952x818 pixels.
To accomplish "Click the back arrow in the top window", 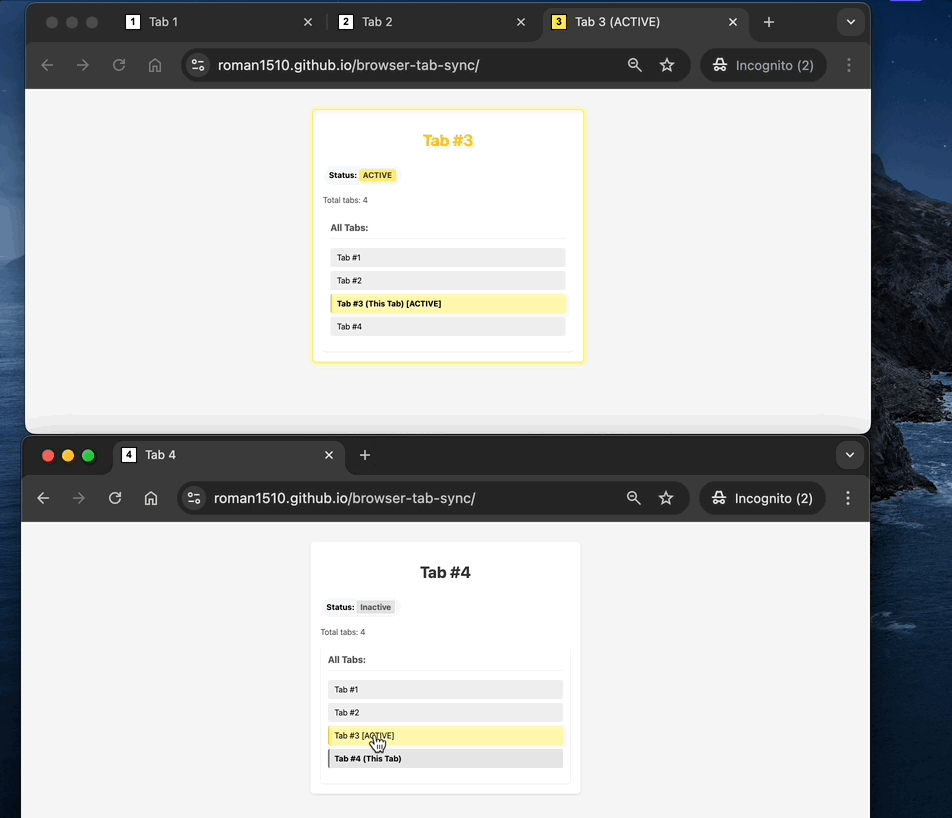I will click(47, 65).
